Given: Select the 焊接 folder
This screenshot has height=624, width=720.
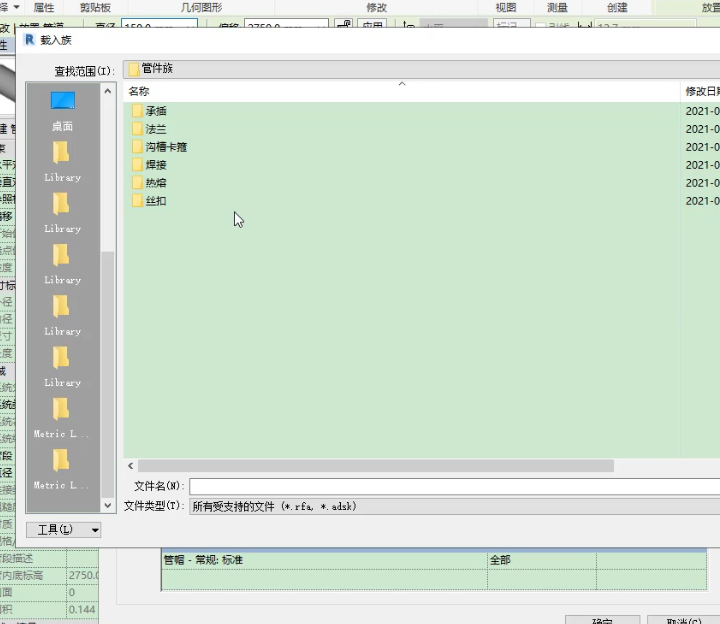Looking at the screenshot, I should (149, 165).
